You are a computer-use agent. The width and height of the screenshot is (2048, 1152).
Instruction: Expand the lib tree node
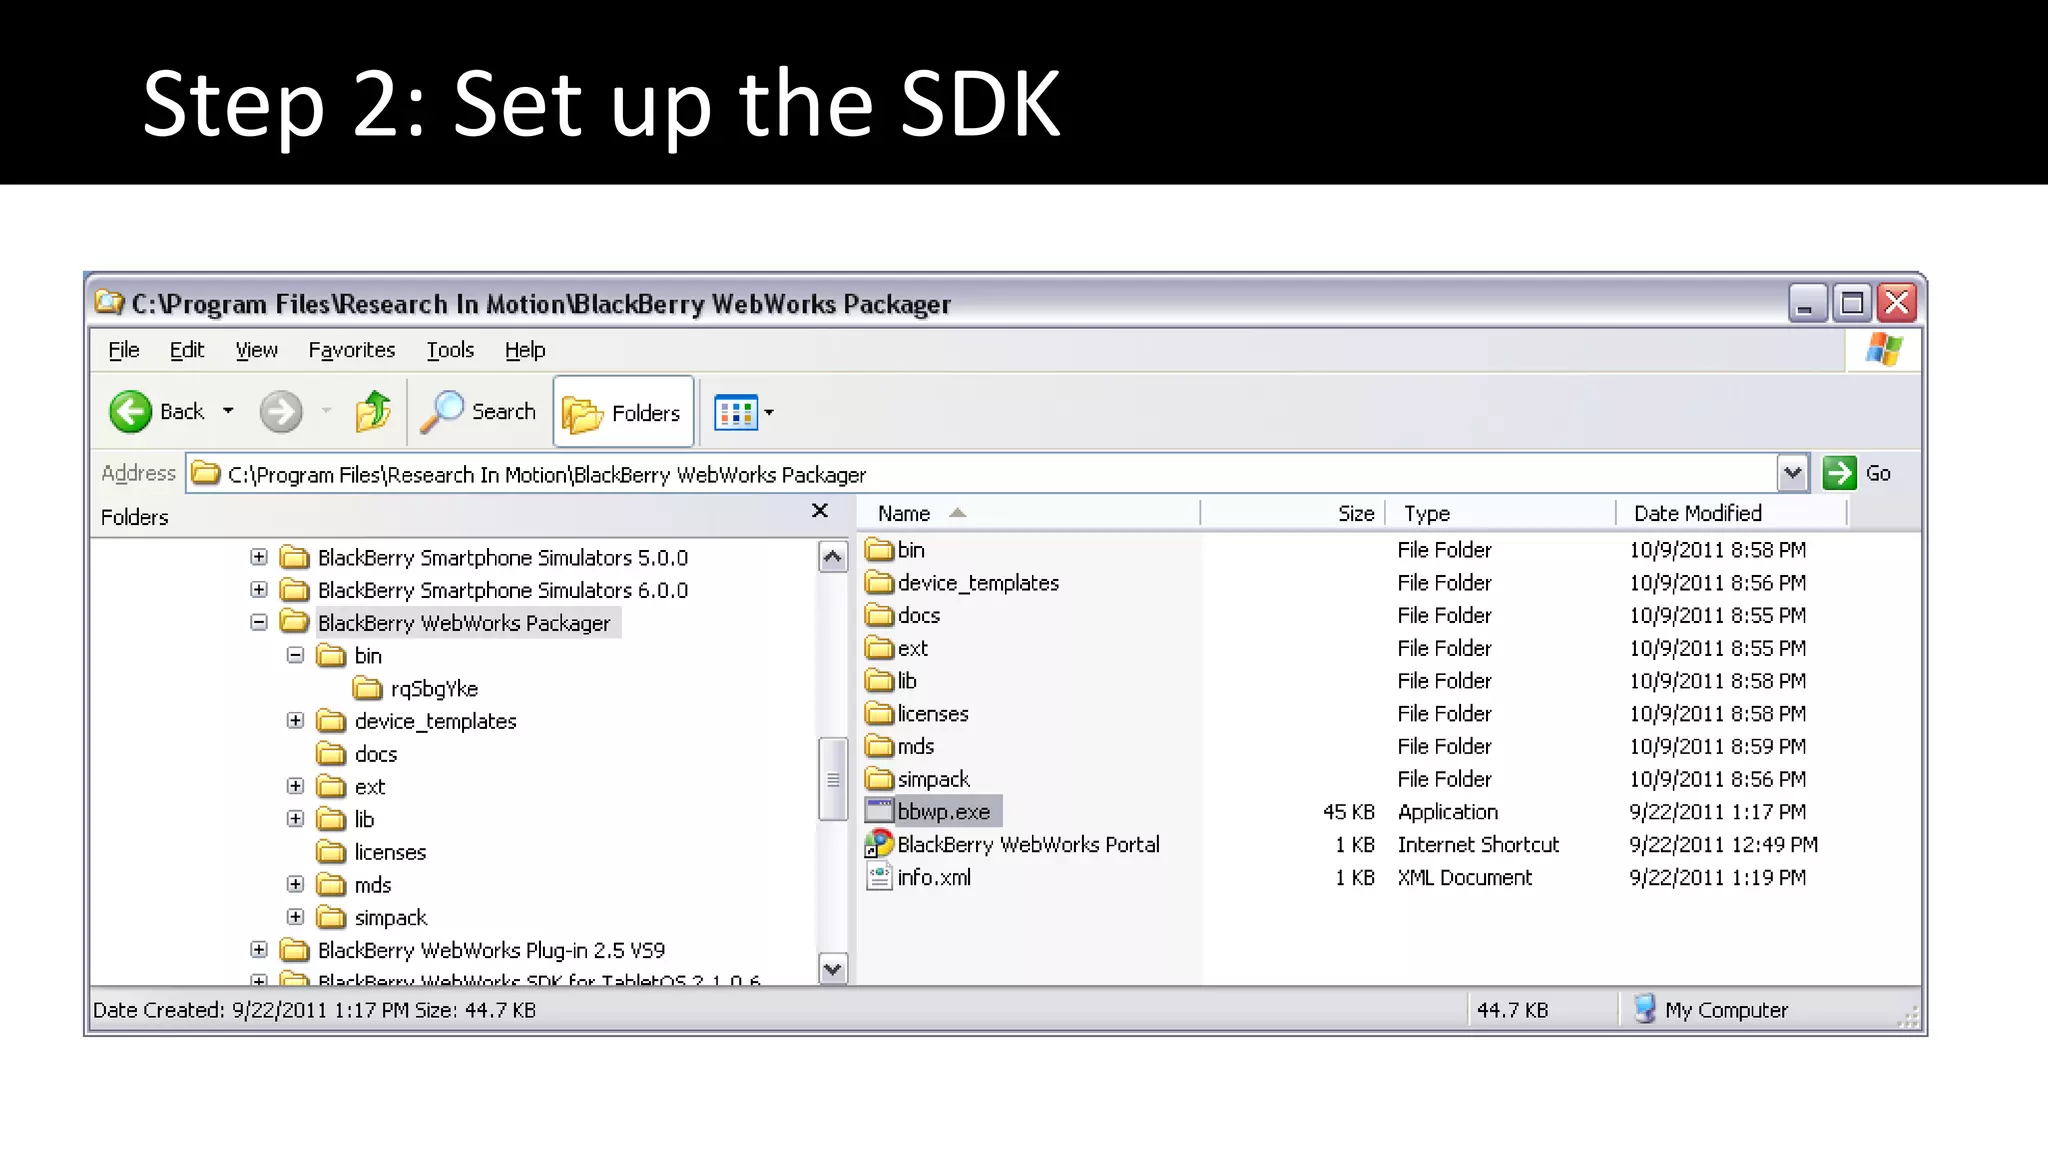click(295, 819)
